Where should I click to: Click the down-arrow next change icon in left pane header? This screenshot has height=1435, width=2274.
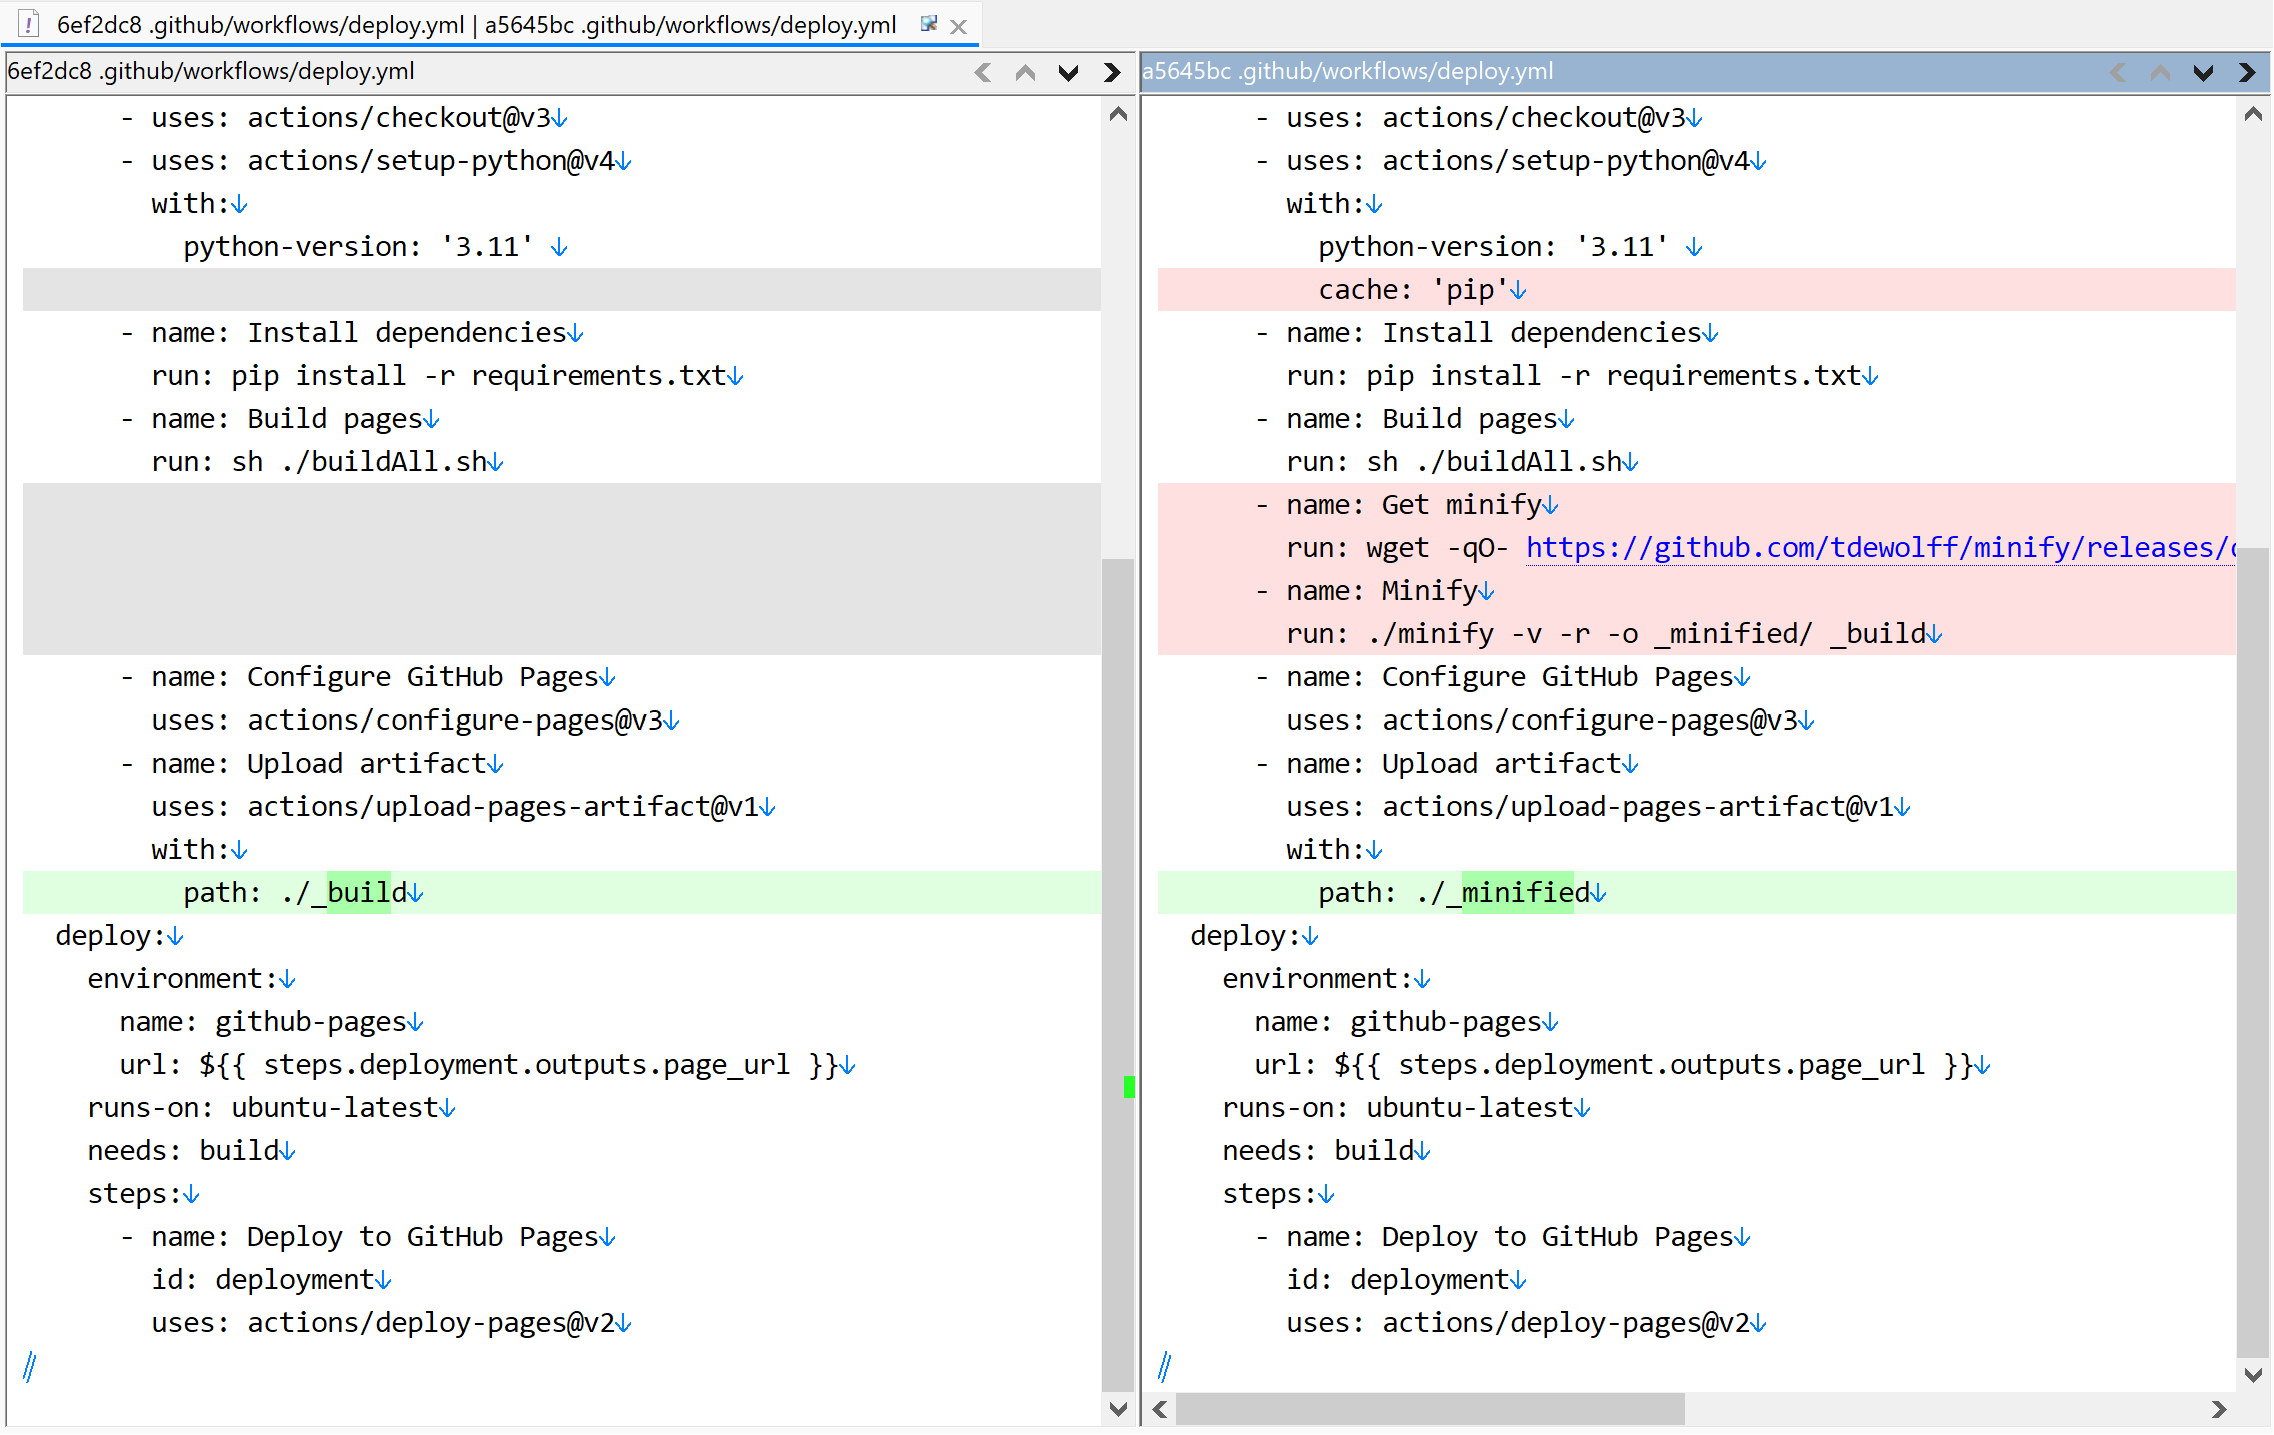(1068, 72)
